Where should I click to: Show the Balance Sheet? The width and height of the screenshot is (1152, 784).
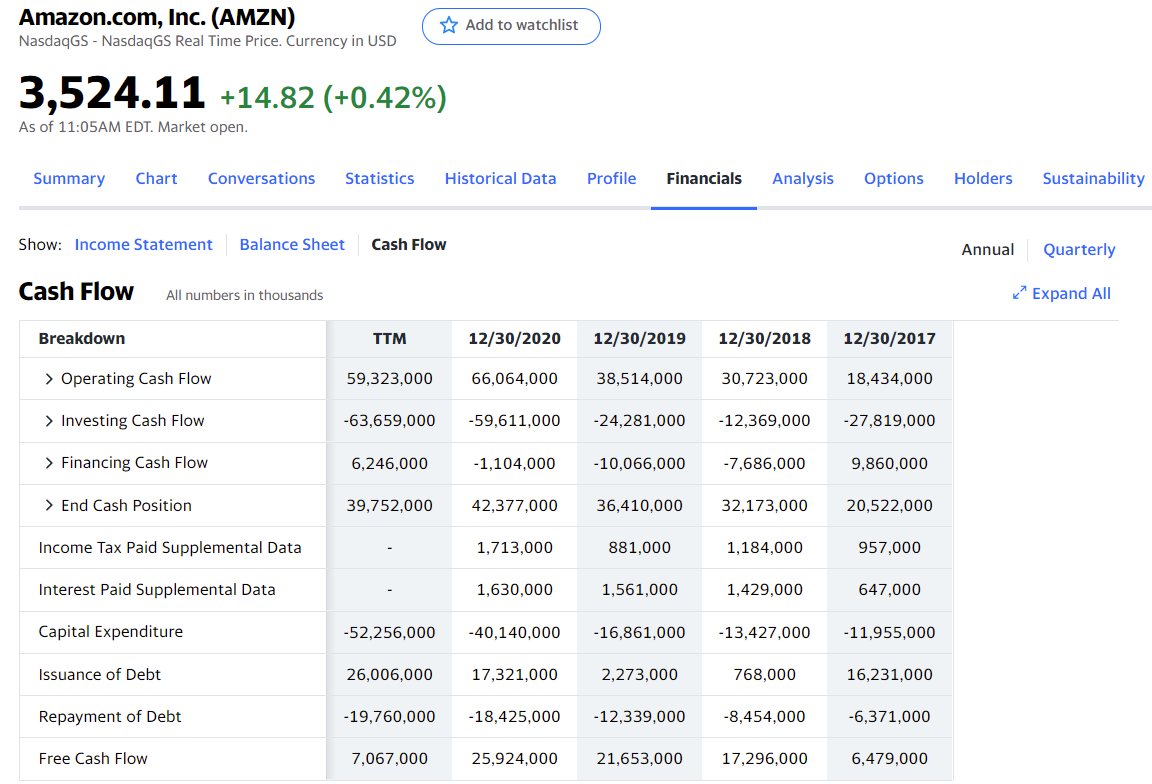292,245
